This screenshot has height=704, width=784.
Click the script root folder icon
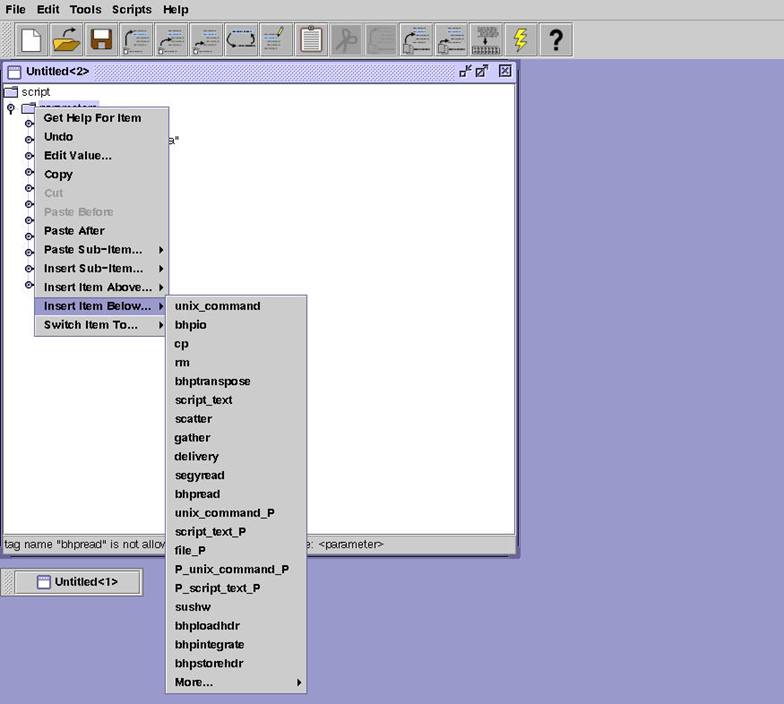(11, 92)
